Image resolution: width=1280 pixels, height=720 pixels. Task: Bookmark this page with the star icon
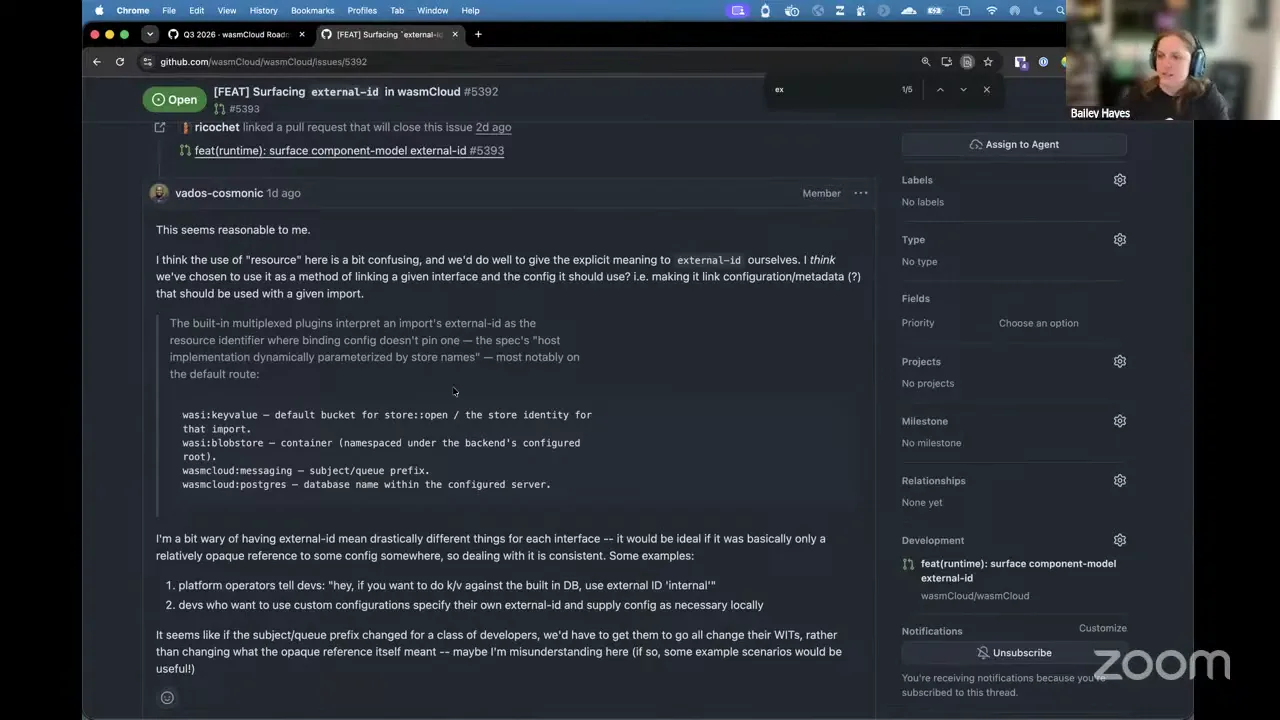coord(988,62)
